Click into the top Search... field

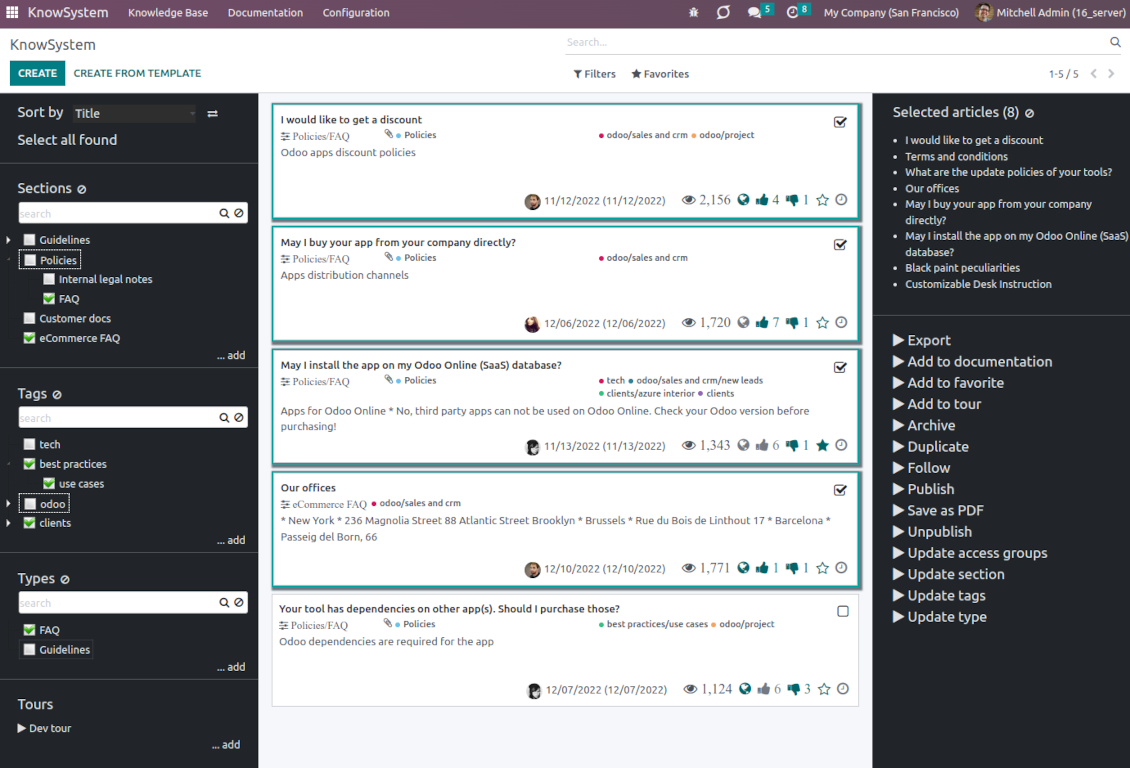pos(836,42)
